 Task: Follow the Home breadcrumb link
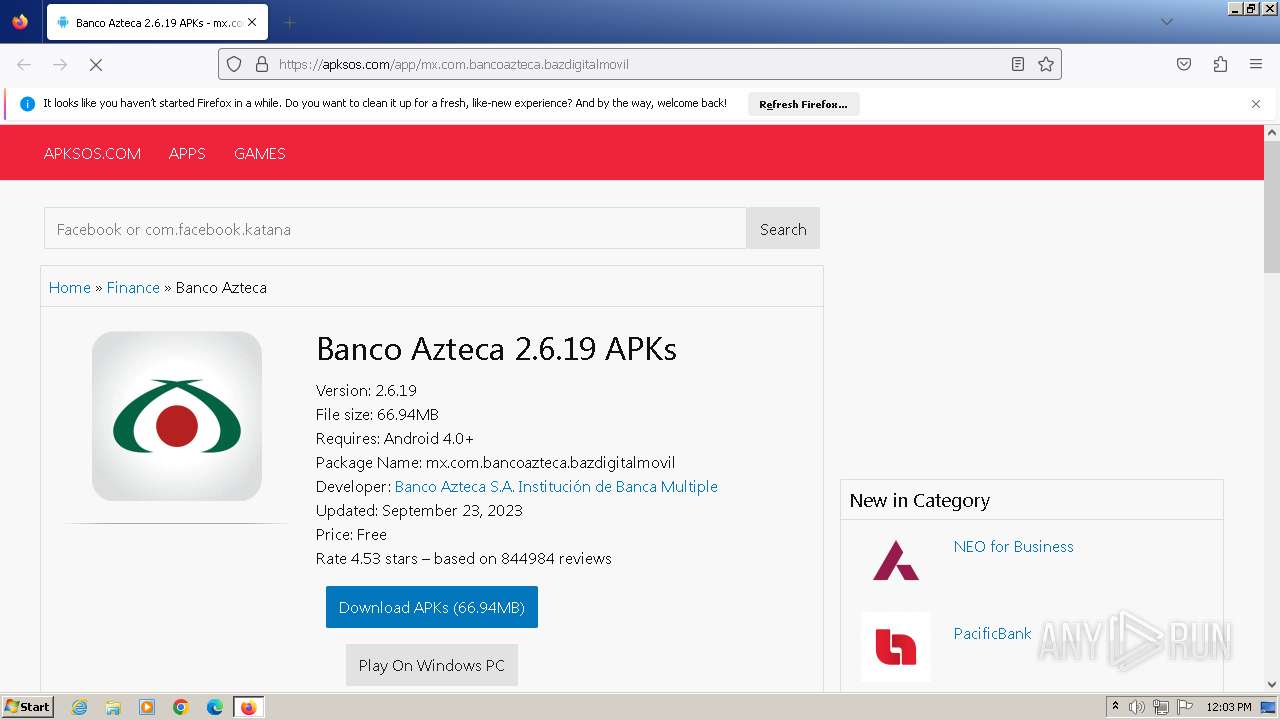click(x=70, y=287)
